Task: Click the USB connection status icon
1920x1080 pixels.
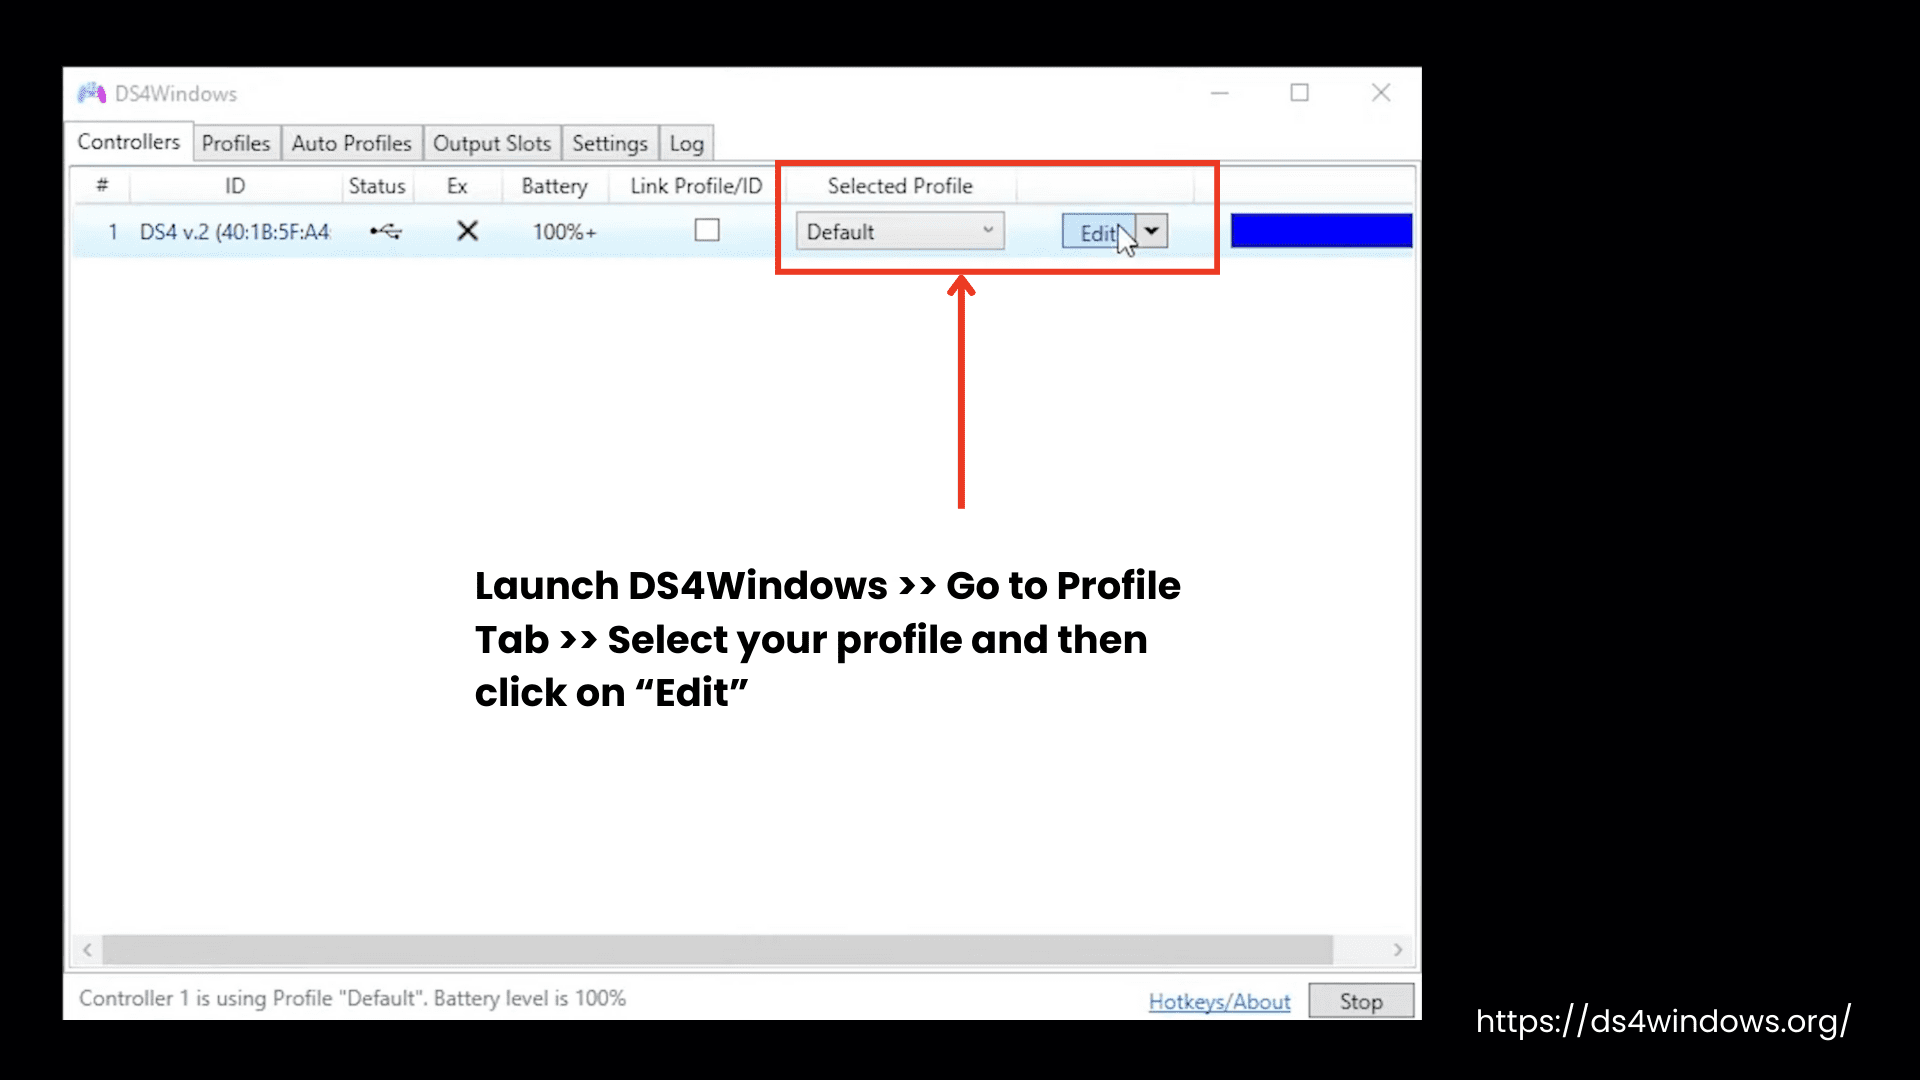Action: [x=386, y=231]
